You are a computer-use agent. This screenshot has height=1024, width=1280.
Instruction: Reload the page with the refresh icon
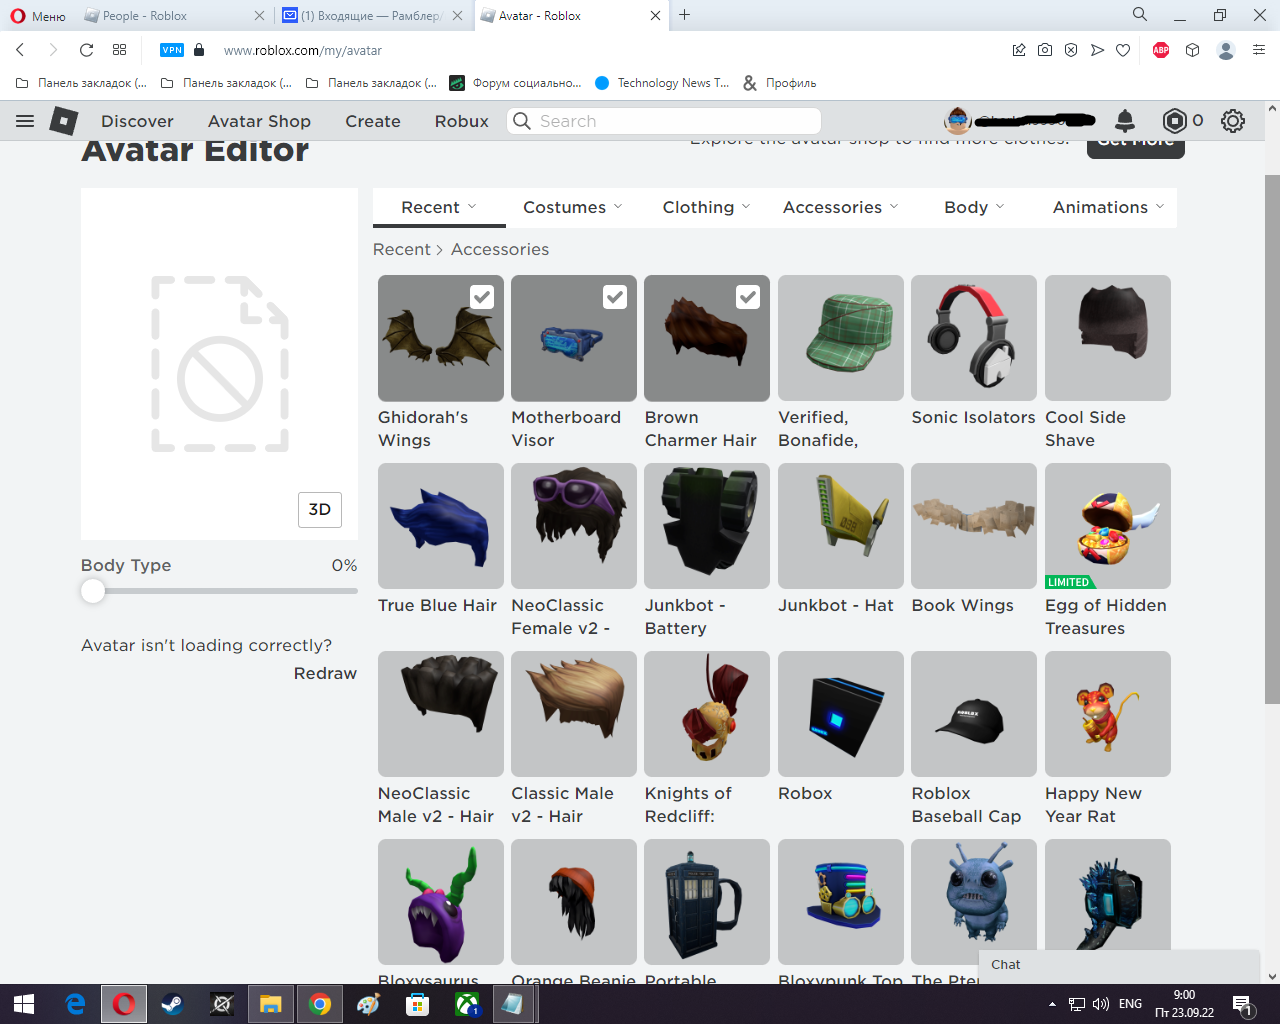pyautogui.click(x=86, y=50)
